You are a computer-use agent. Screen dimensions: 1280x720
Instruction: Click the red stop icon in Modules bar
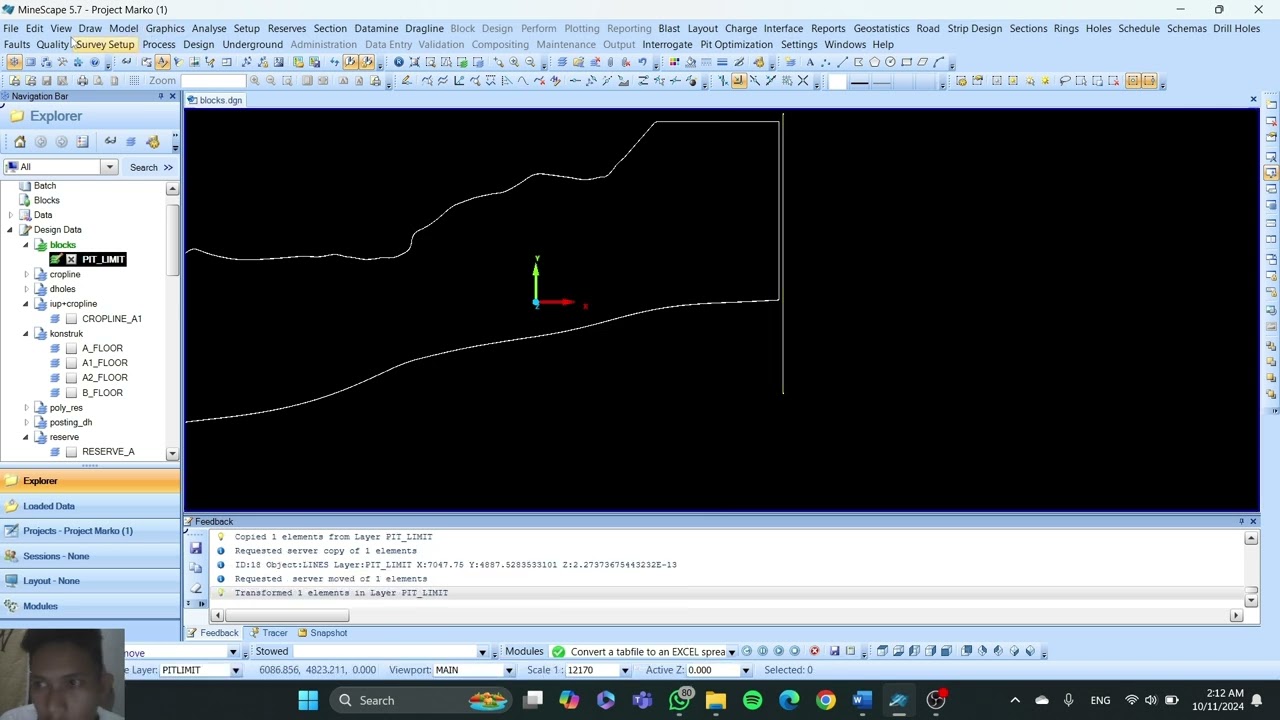(814, 651)
